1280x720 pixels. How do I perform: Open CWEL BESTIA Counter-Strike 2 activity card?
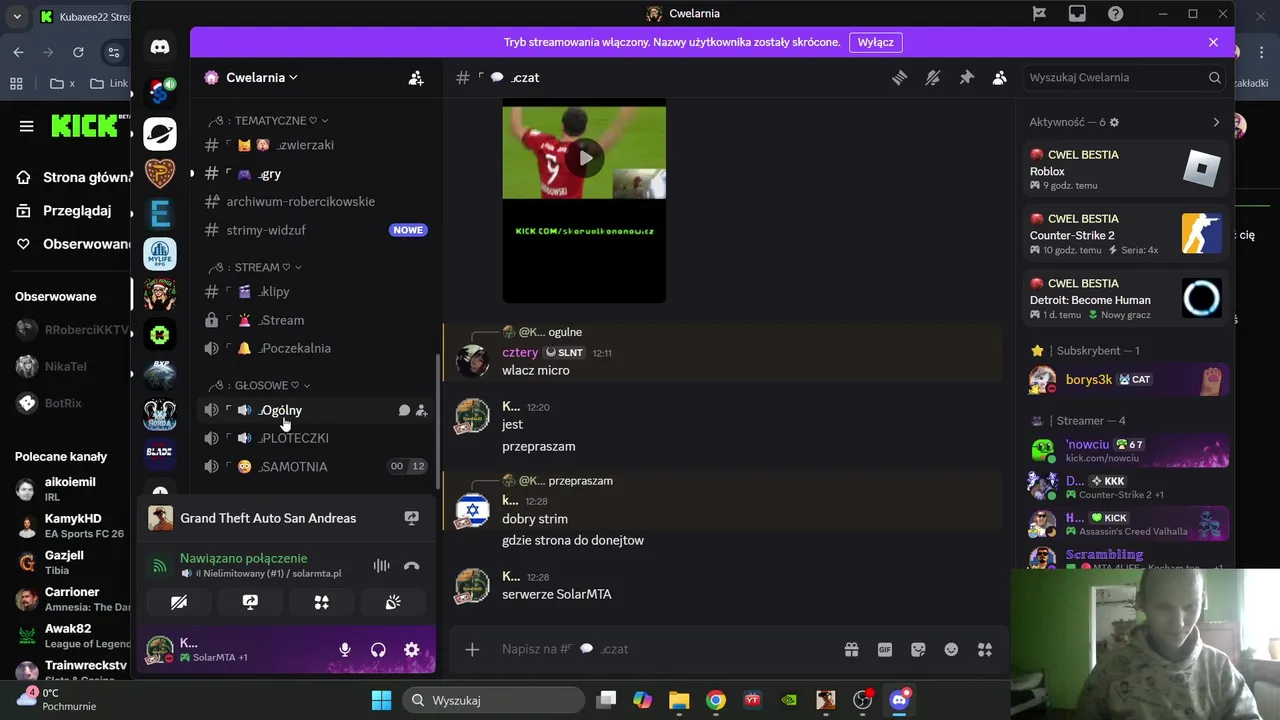point(1125,233)
